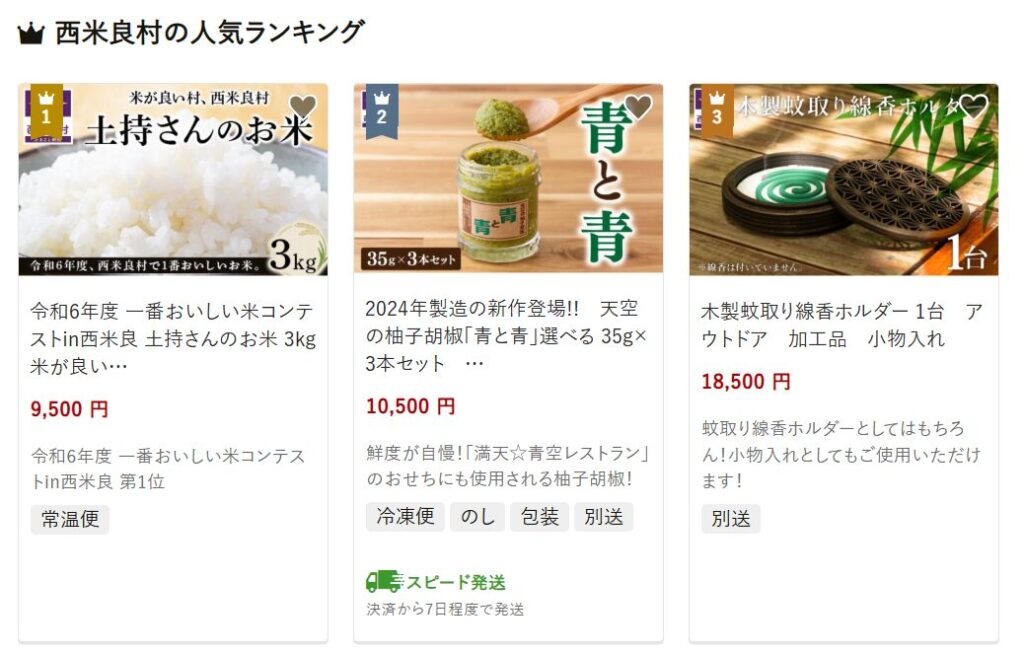Select the 包装 tag

[539, 517]
